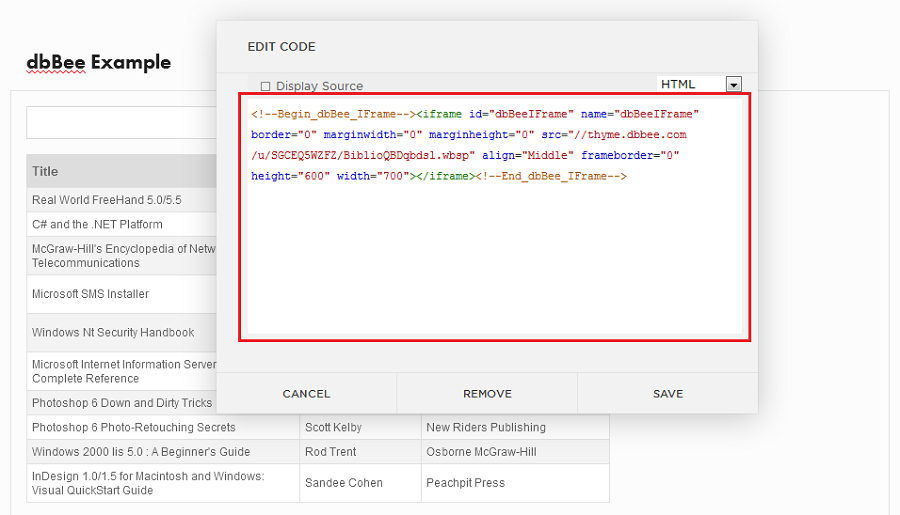This screenshot has height=515, width=900.
Task: Open the HTML language dropdown arrow
Action: 734,84
